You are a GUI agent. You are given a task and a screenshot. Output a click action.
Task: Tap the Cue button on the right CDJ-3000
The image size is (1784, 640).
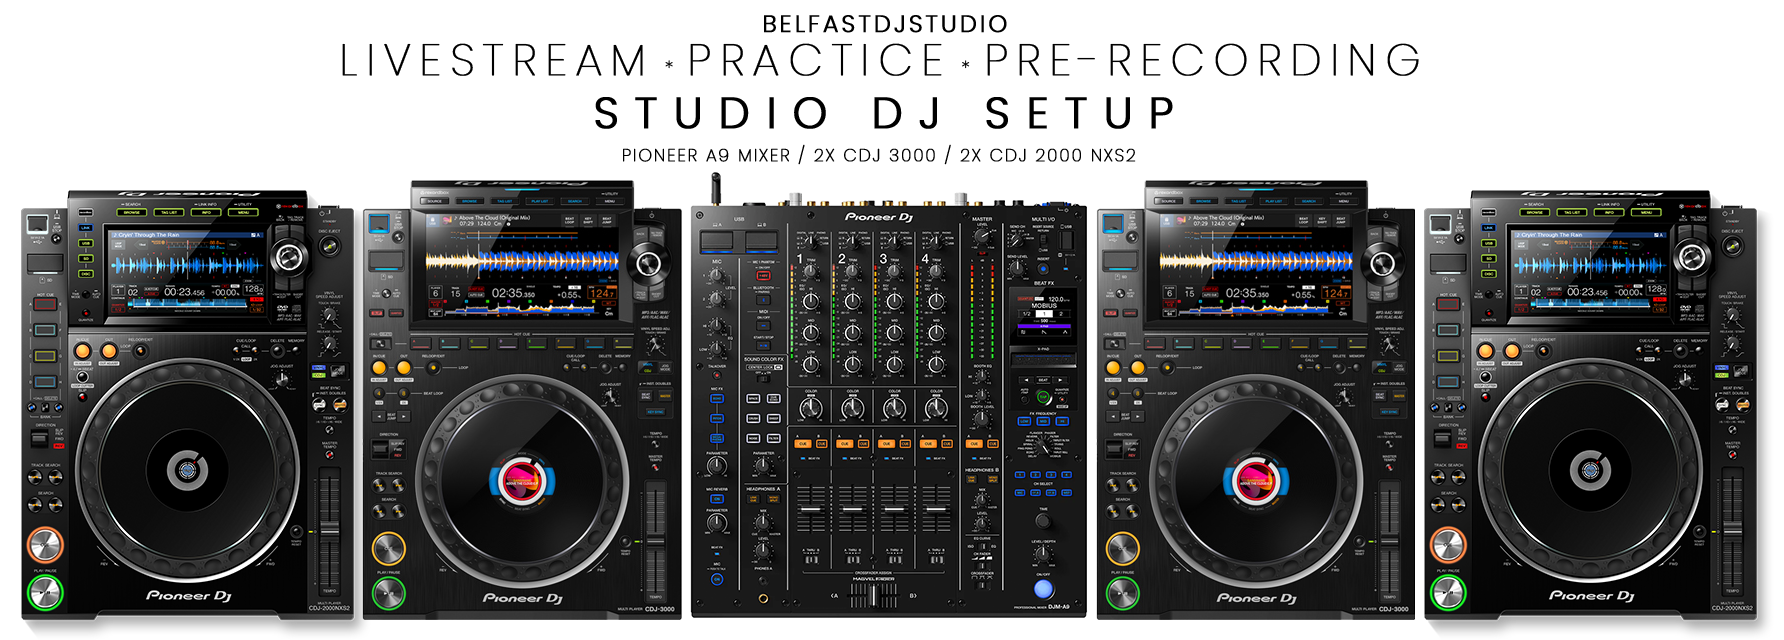1121,548
